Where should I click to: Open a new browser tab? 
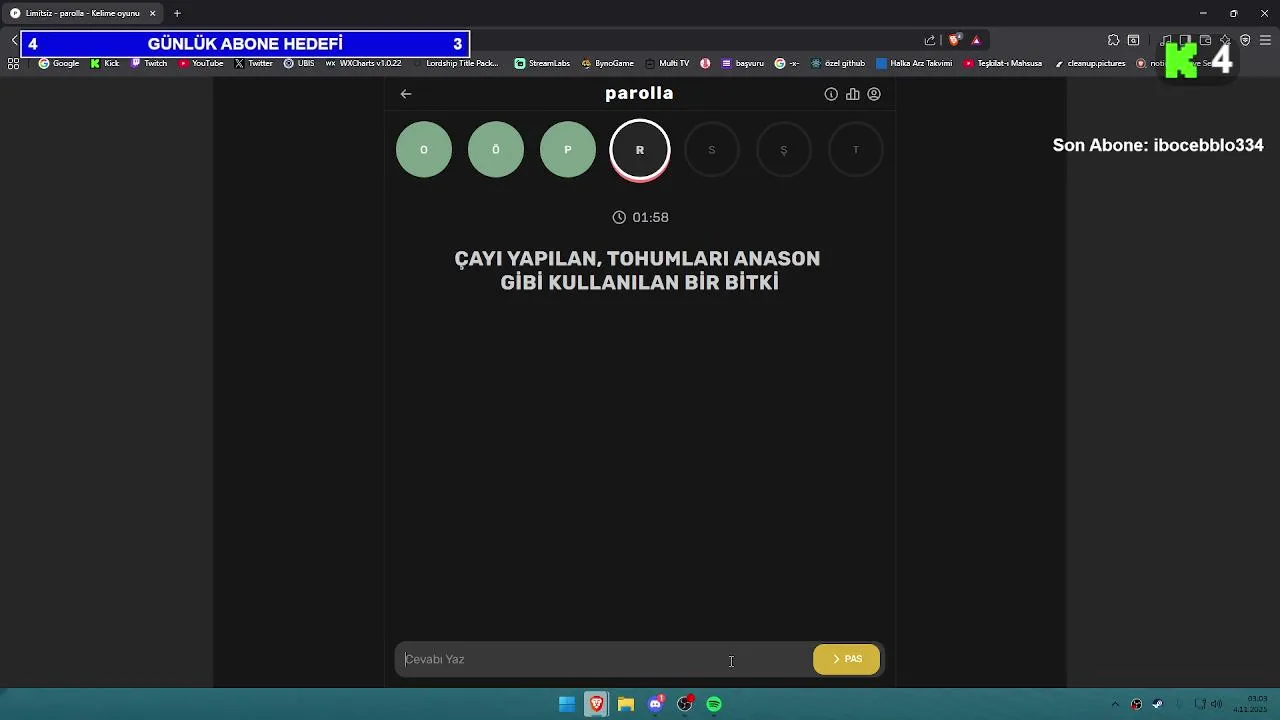177,13
